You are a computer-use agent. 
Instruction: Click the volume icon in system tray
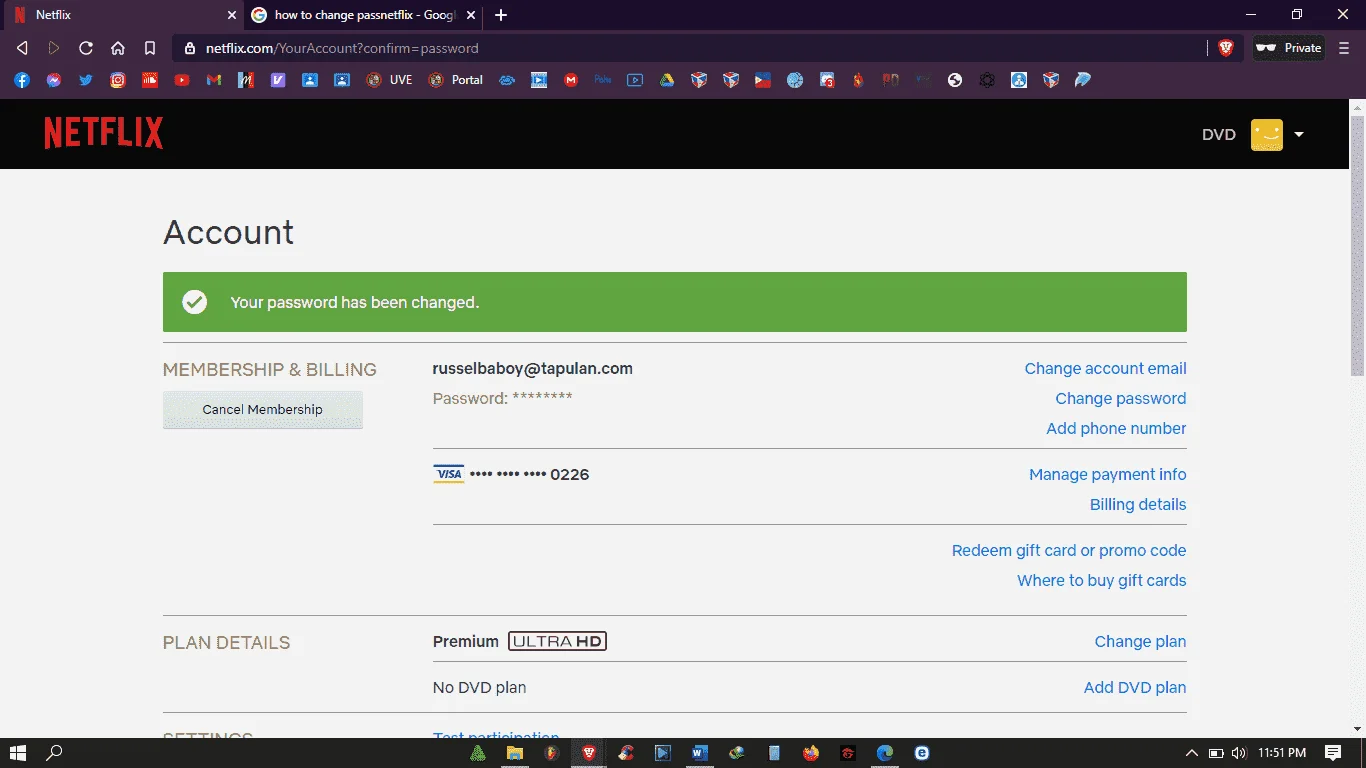click(1239, 753)
